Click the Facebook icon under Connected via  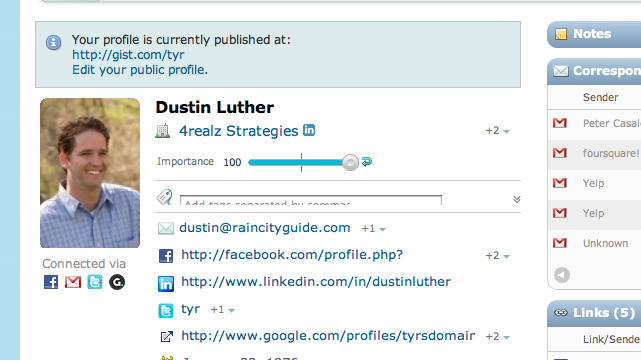tap(51, 282)
